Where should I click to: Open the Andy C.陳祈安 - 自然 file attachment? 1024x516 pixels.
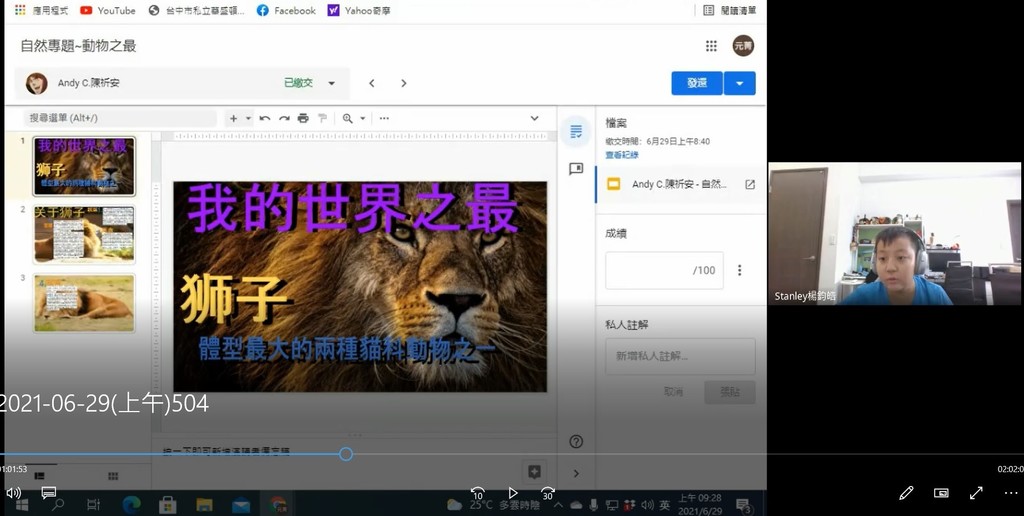point(679,184)
